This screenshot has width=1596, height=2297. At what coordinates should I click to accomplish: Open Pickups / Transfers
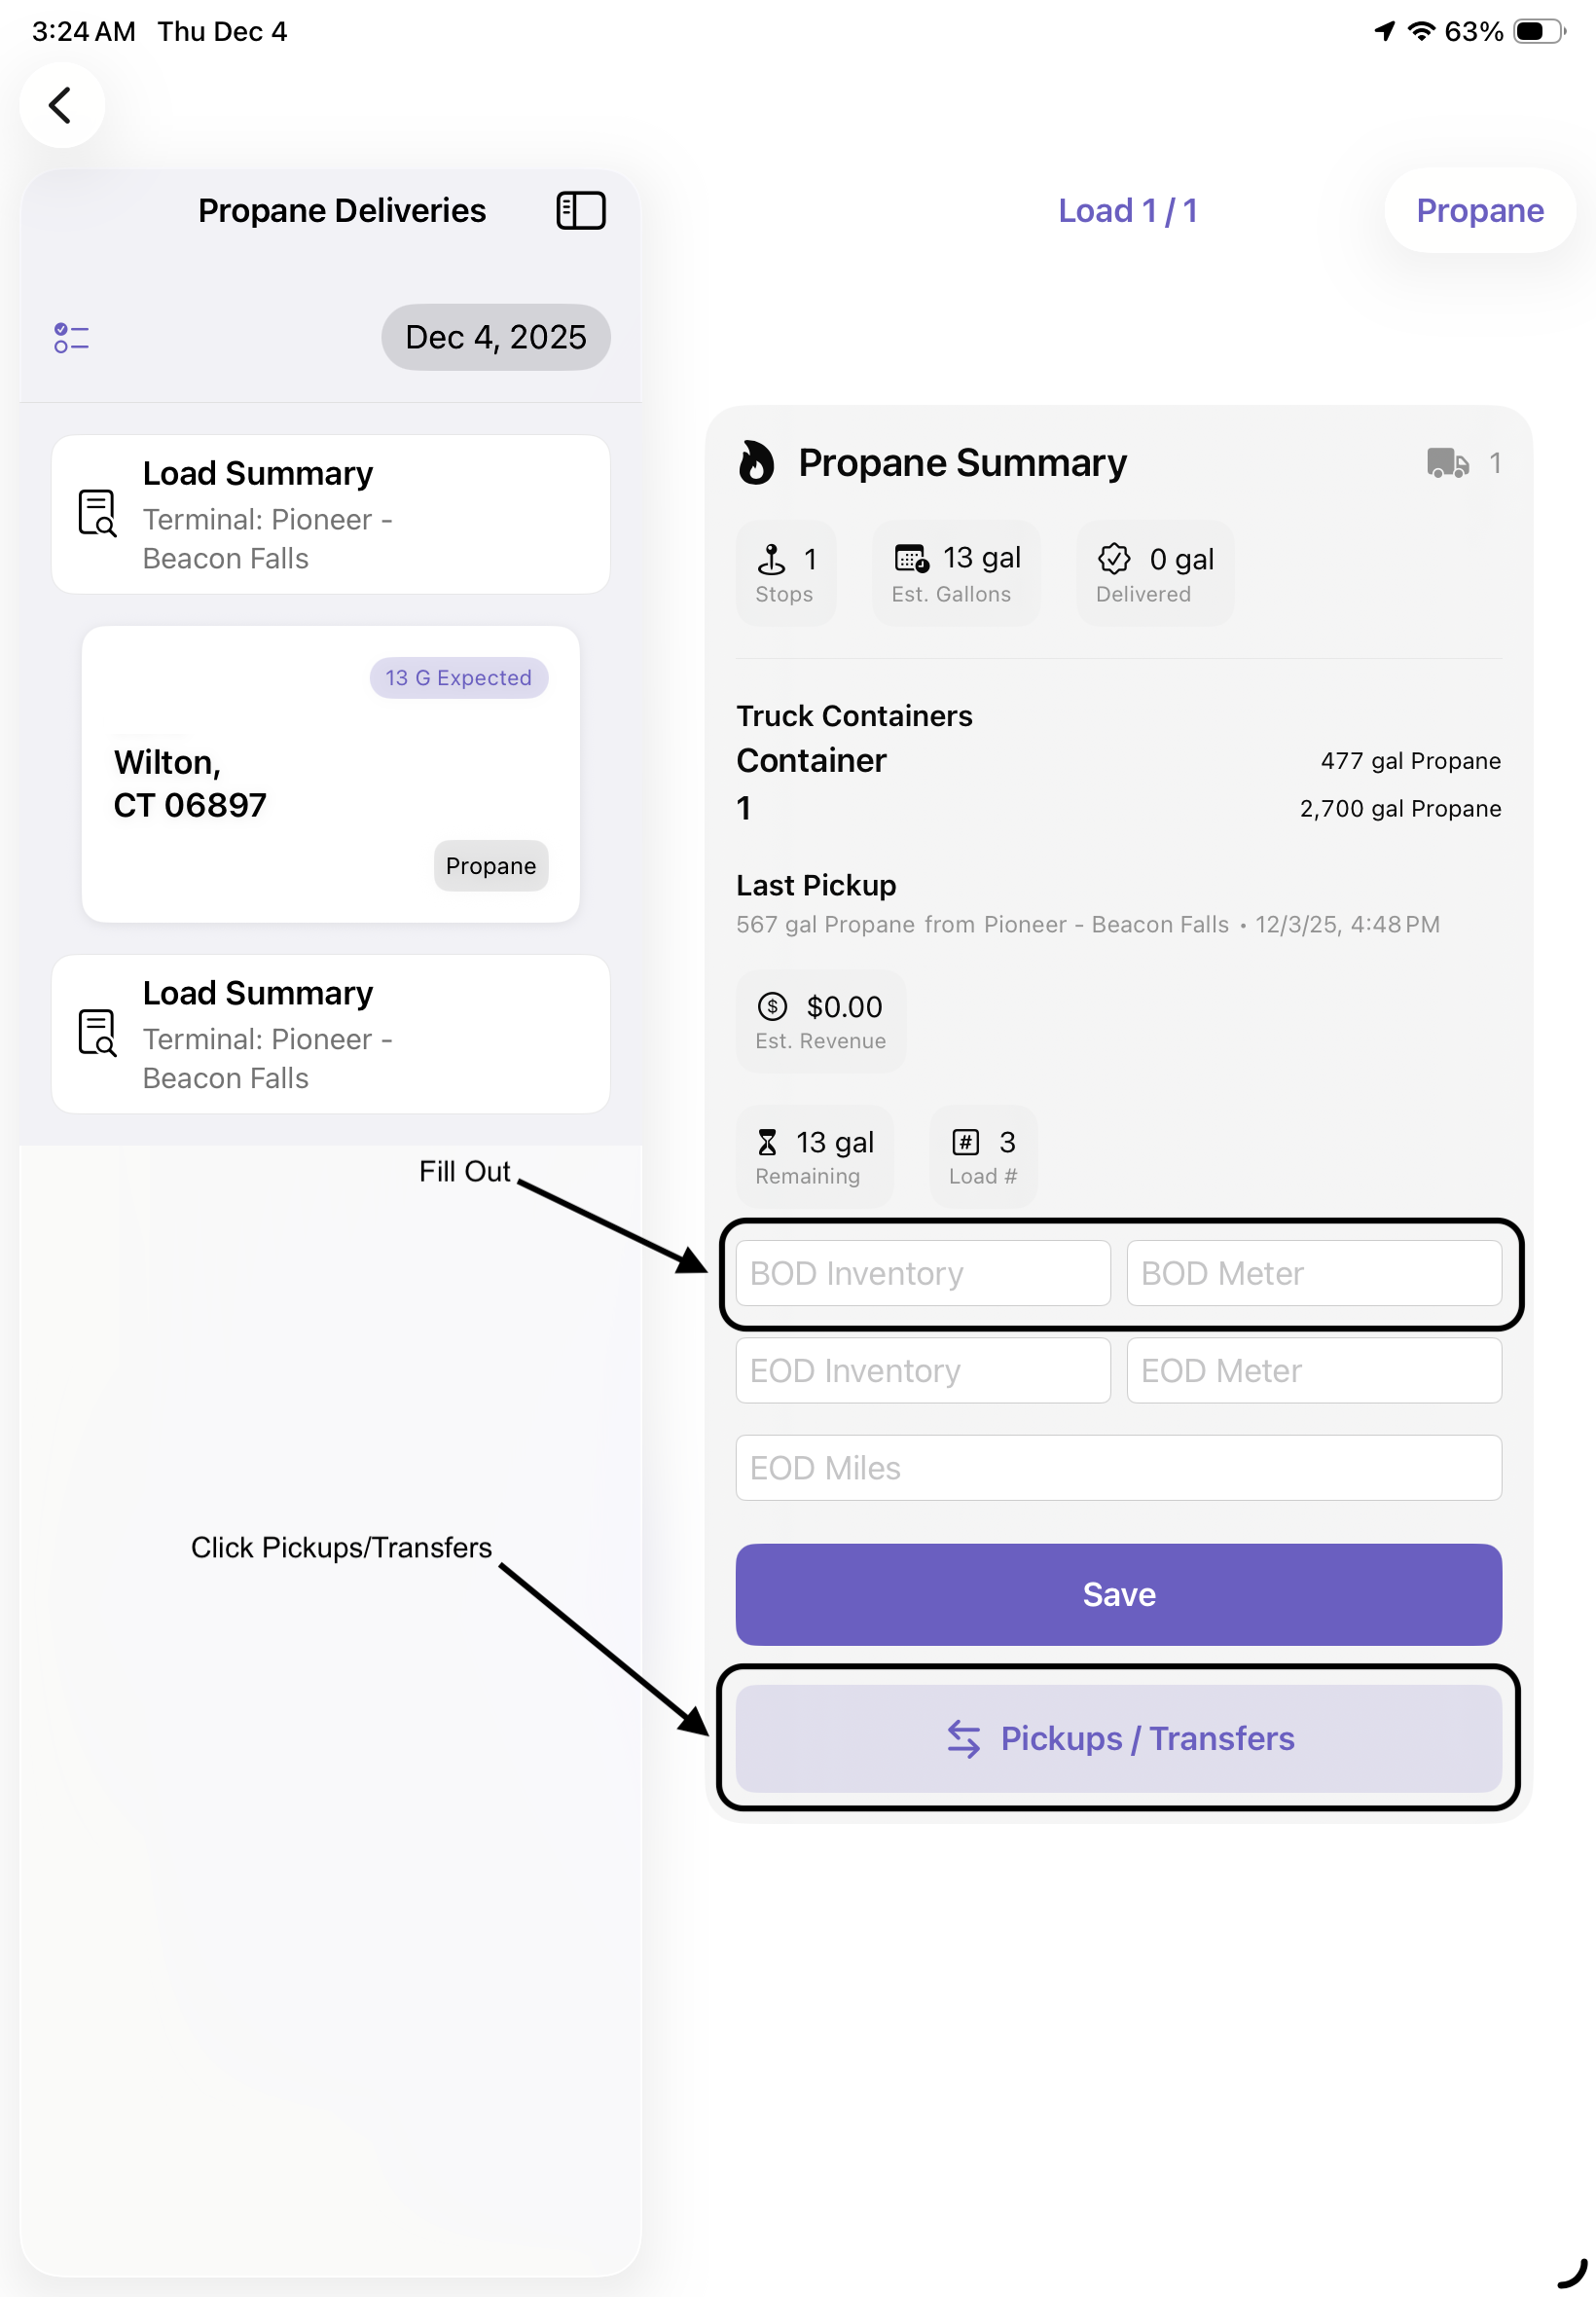[1118, 1738]
